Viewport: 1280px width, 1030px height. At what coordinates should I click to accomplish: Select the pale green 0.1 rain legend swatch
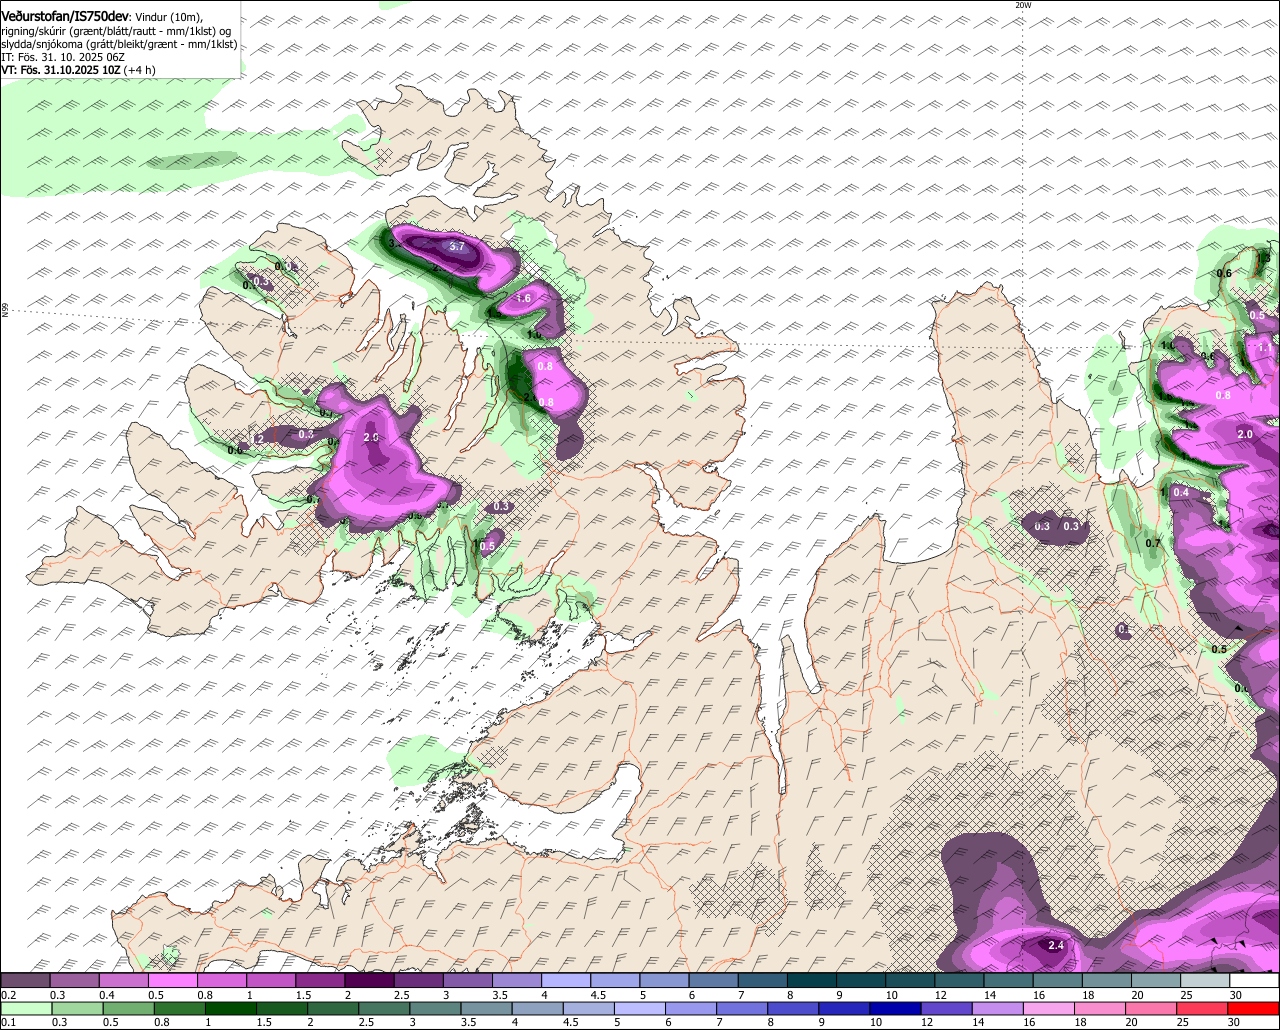pos(25,1008)
